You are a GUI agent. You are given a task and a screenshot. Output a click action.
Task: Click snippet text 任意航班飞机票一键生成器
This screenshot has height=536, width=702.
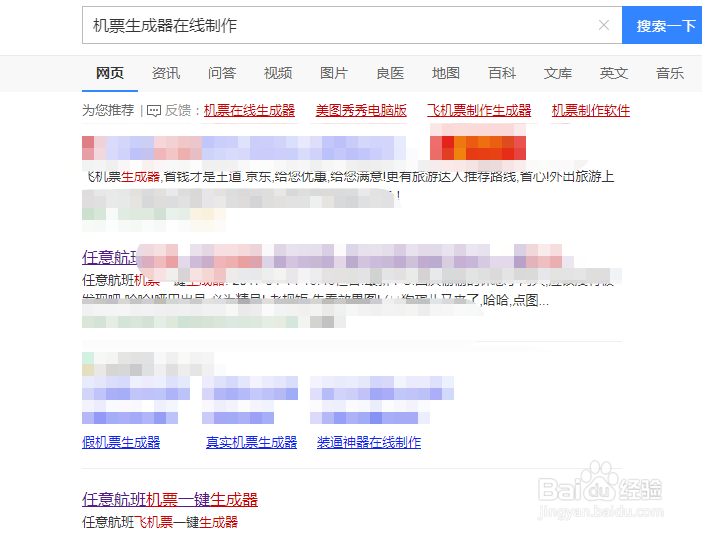pos(160,522)
